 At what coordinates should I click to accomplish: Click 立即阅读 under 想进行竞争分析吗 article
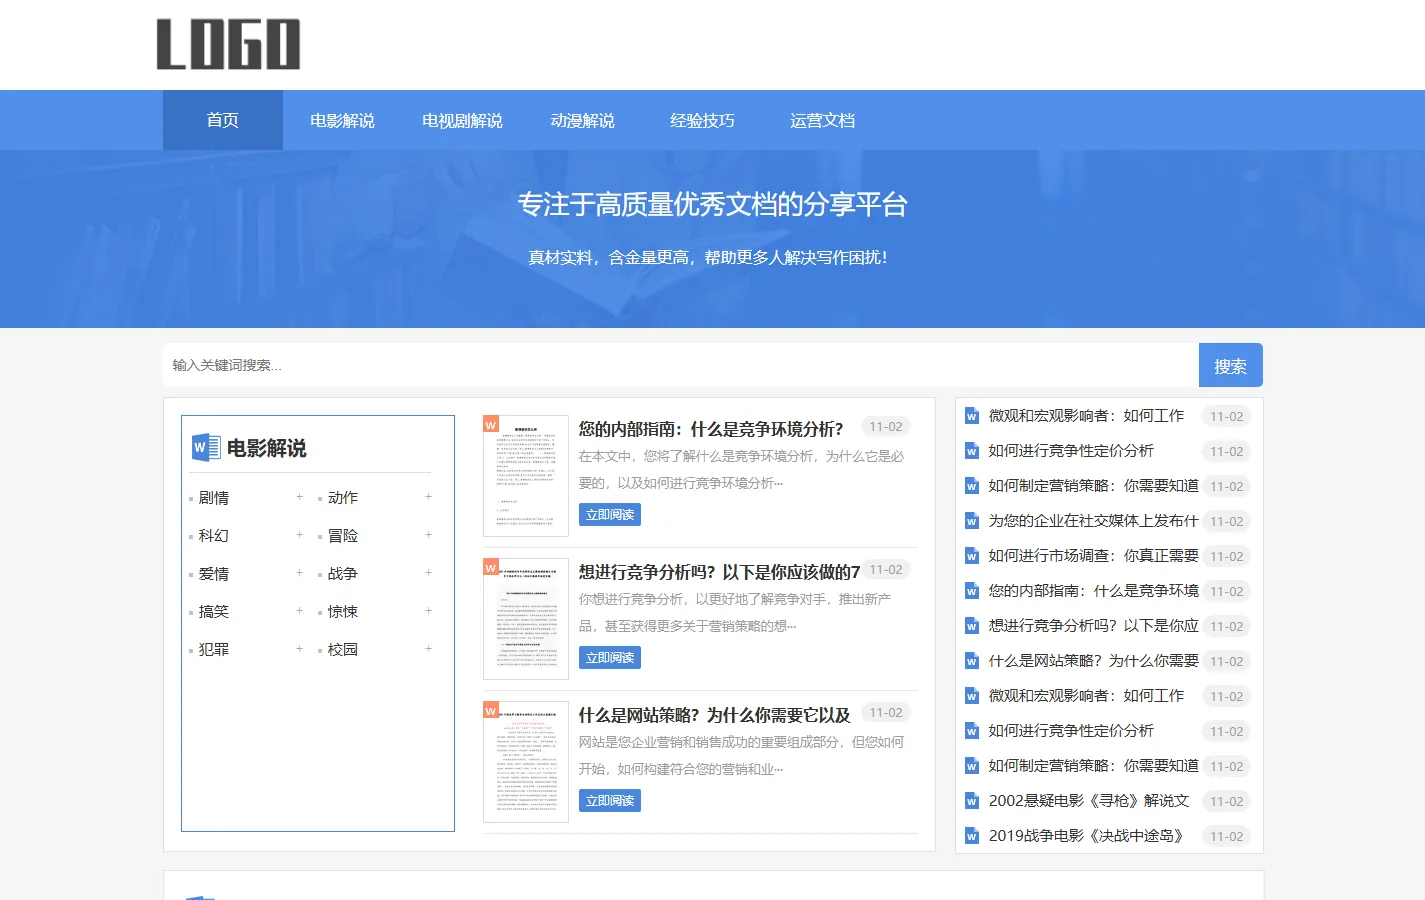610,658
